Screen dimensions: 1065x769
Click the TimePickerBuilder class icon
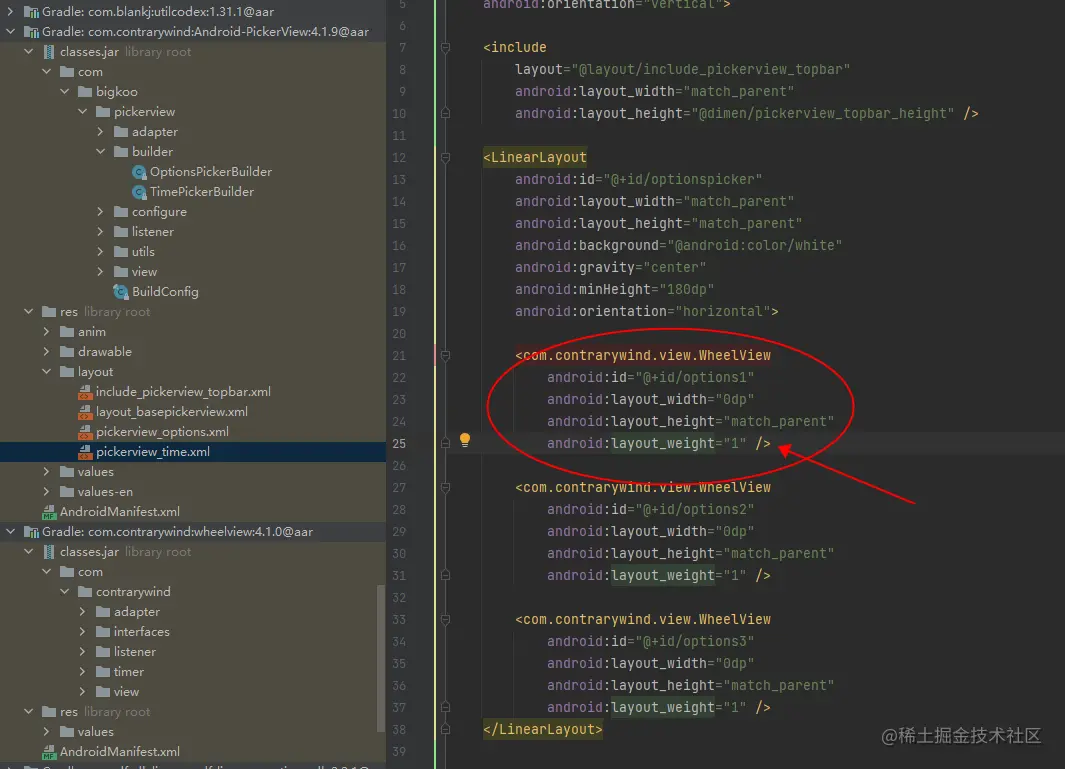[x=139, y=192]
